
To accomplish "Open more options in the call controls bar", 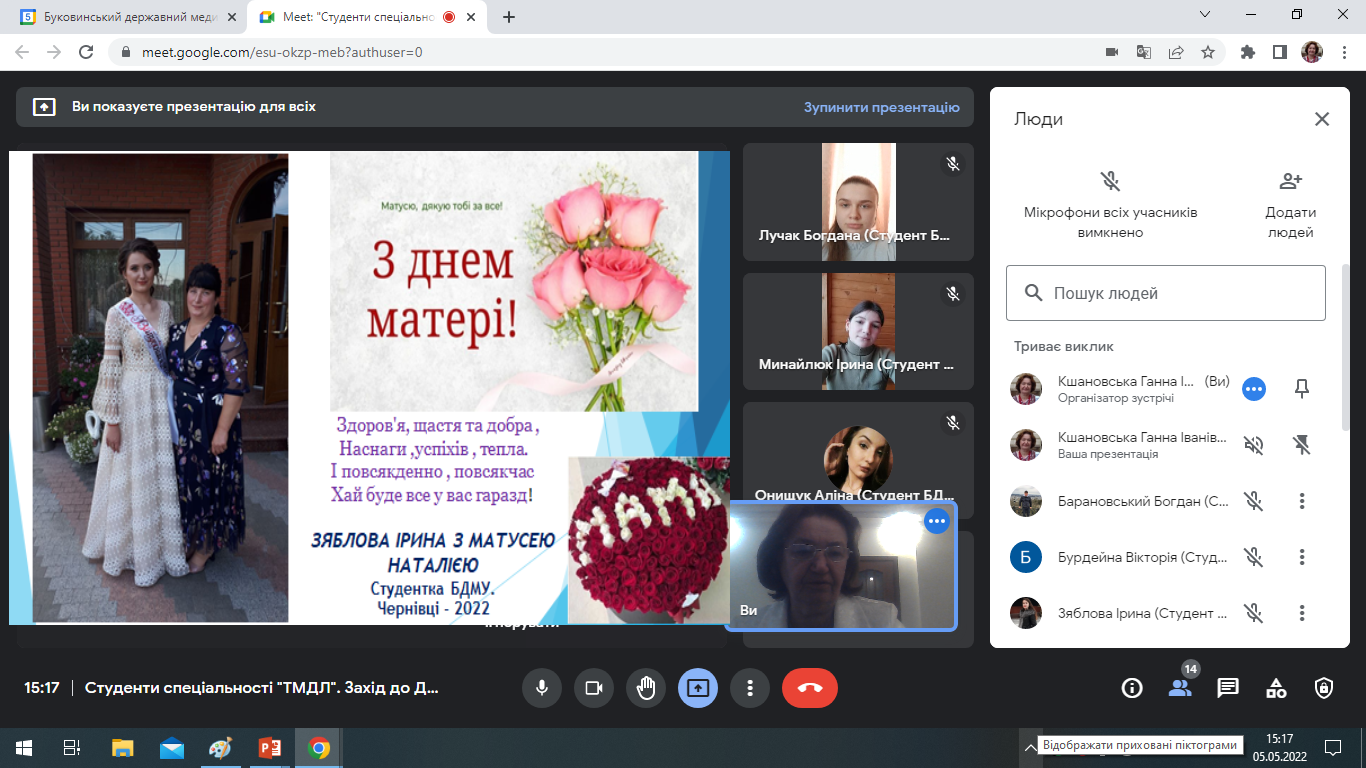I will coord(750,688).
